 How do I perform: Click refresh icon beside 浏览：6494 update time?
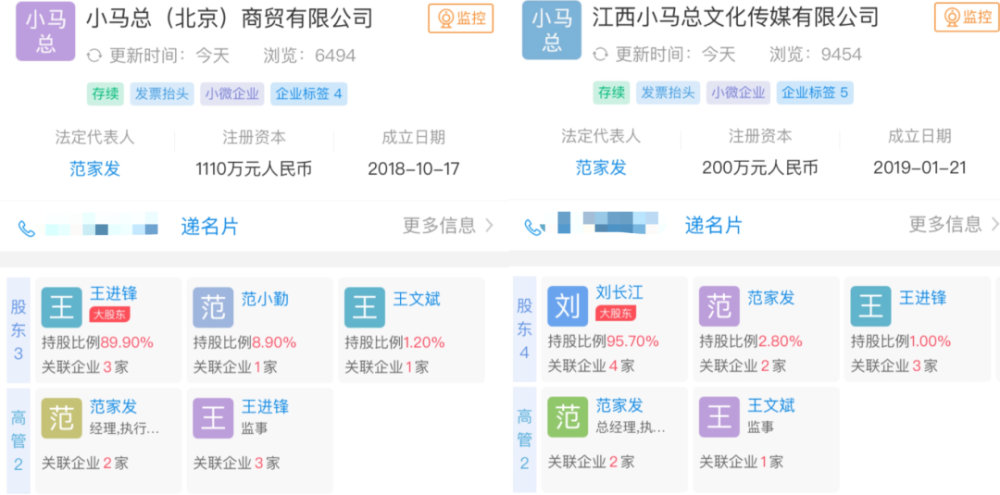[94, 55]
